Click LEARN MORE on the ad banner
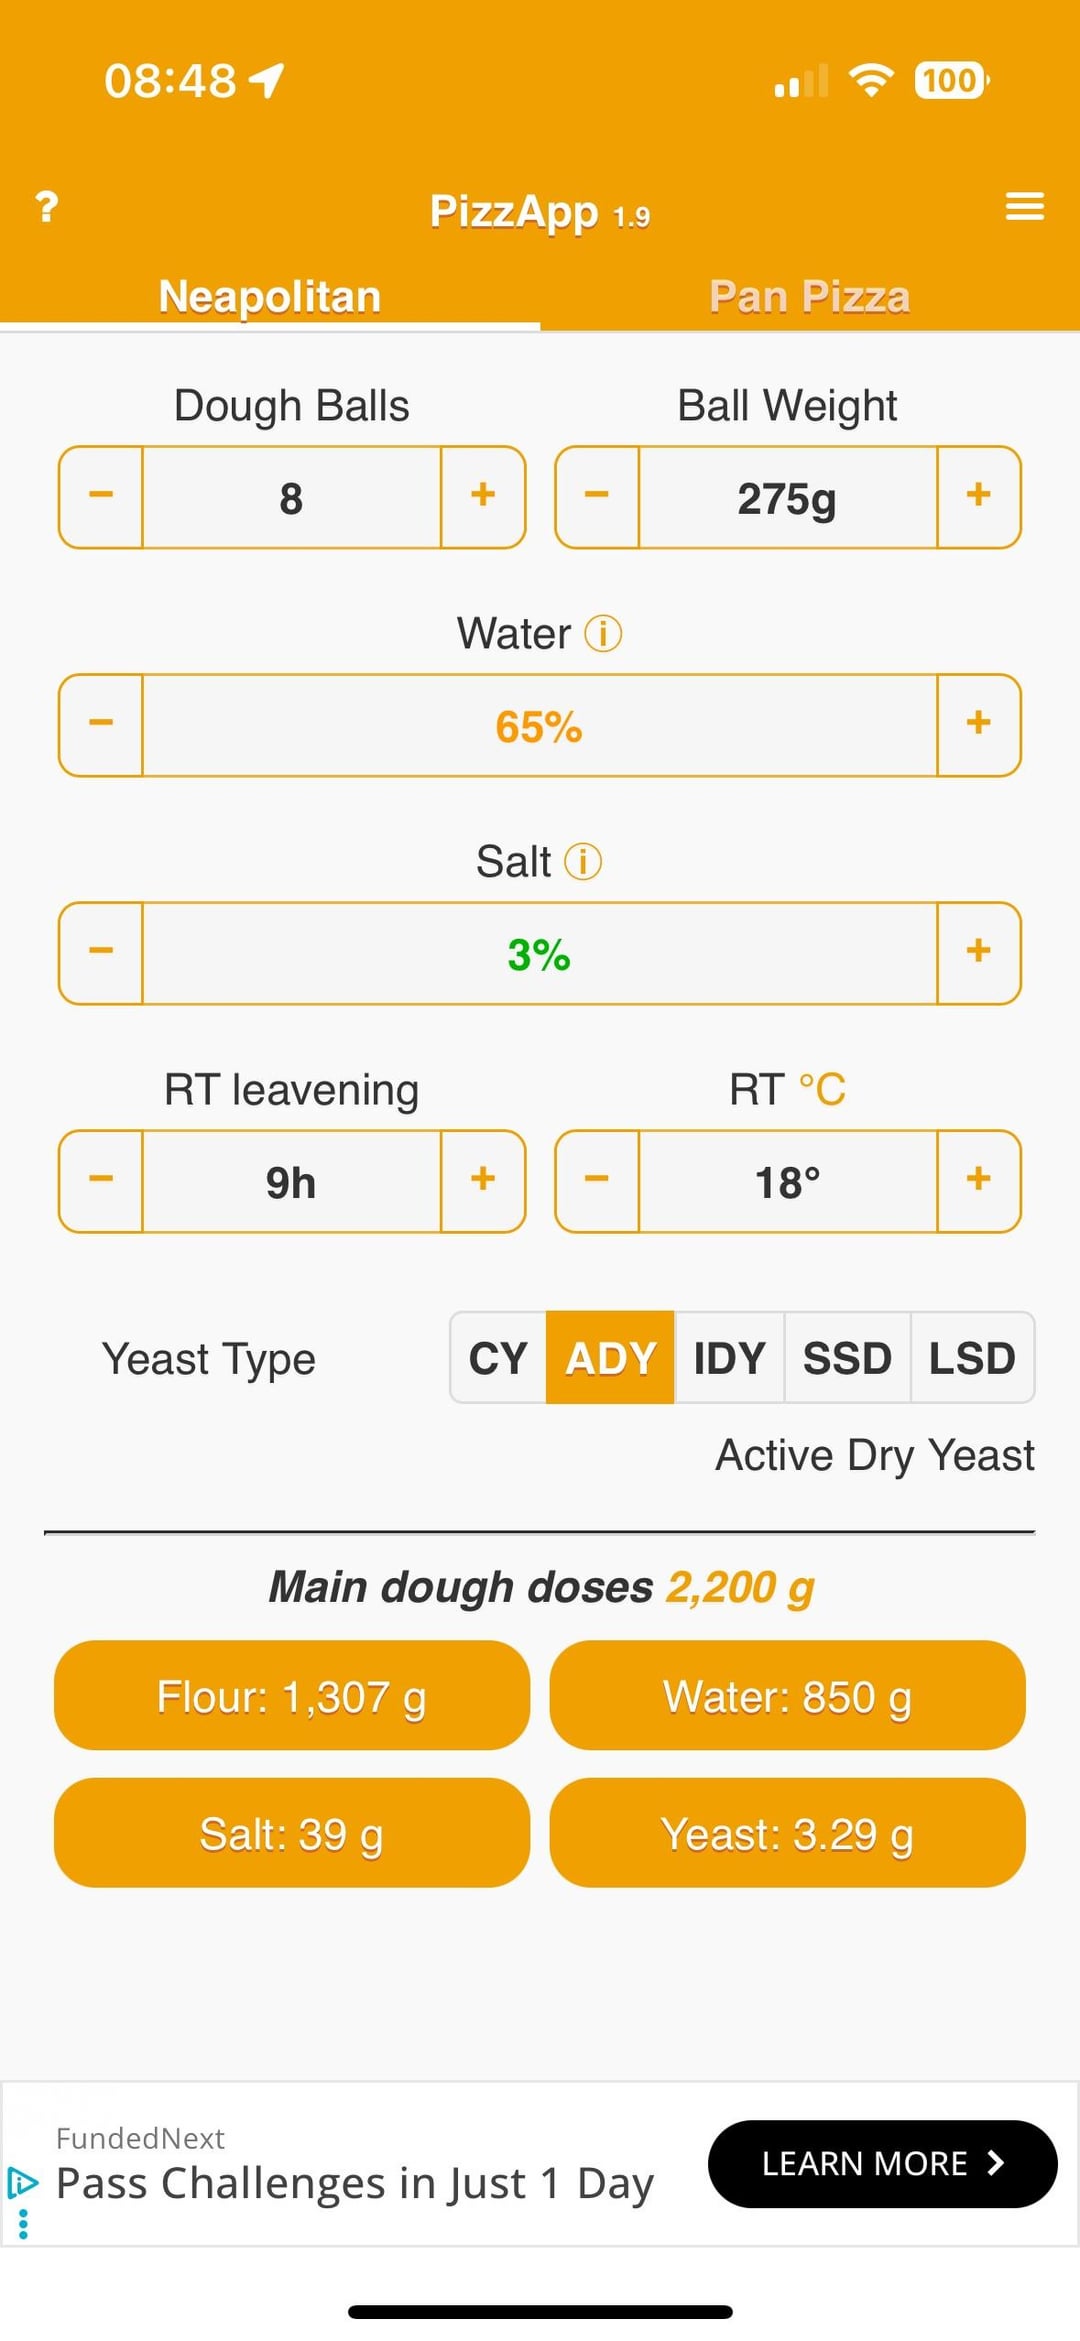This screenshot has height=2341, width=1080. 882,2164
